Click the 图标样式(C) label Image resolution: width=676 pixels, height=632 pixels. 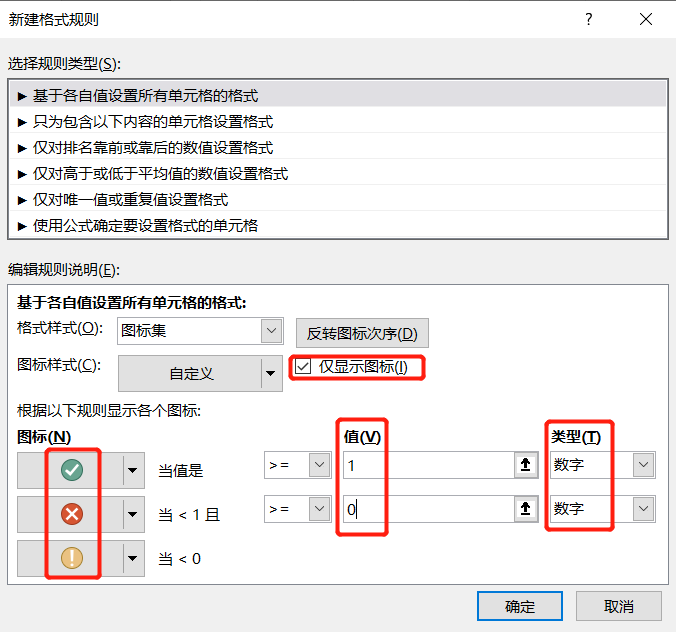59,365
